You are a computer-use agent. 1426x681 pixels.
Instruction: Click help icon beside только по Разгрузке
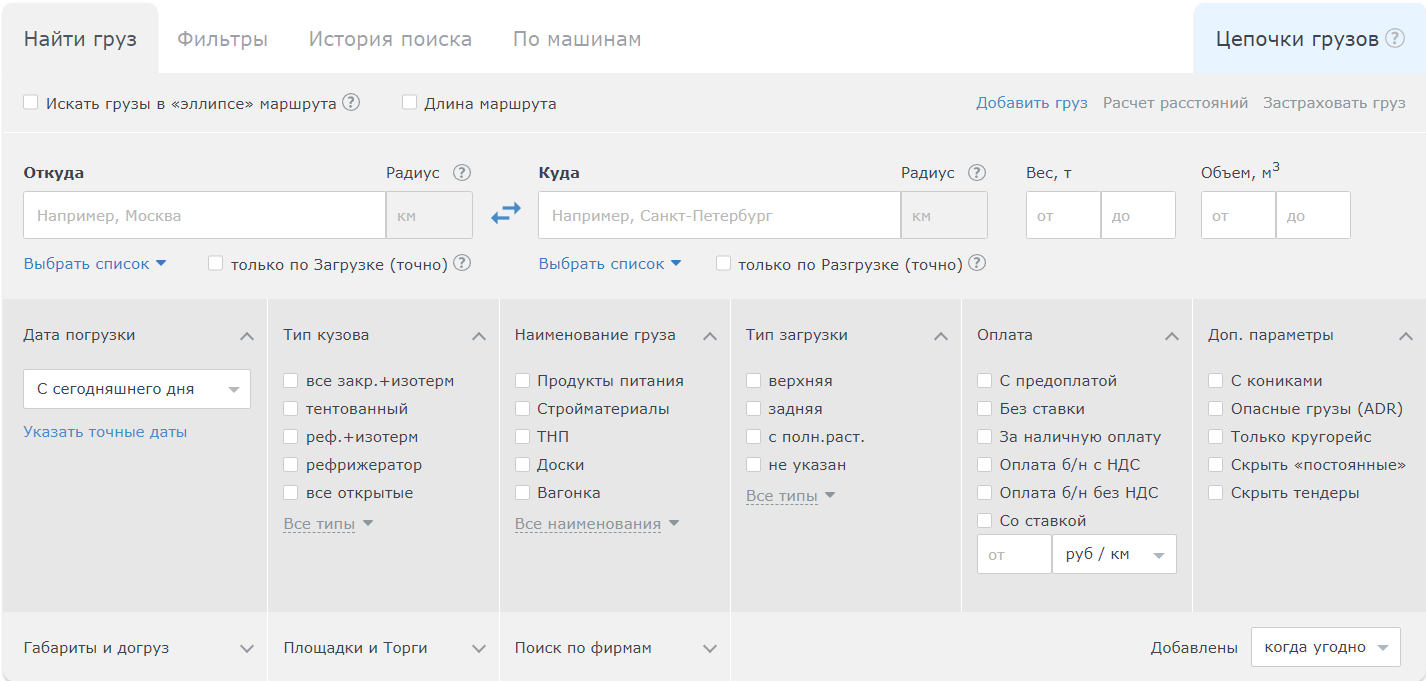[x=977, y=264]
